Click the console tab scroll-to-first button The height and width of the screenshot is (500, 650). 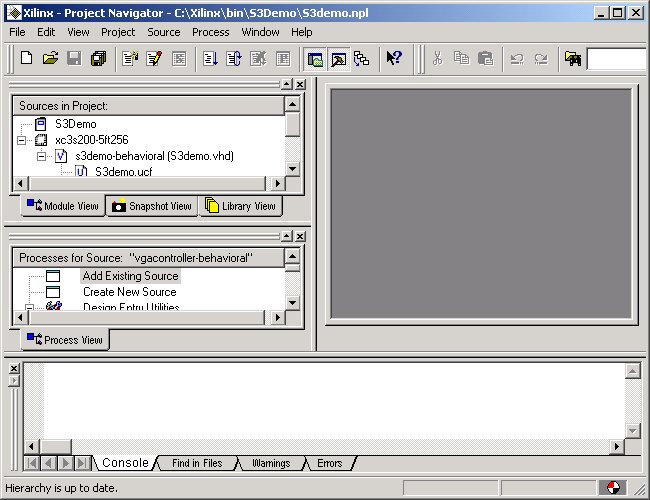[32, 463]
